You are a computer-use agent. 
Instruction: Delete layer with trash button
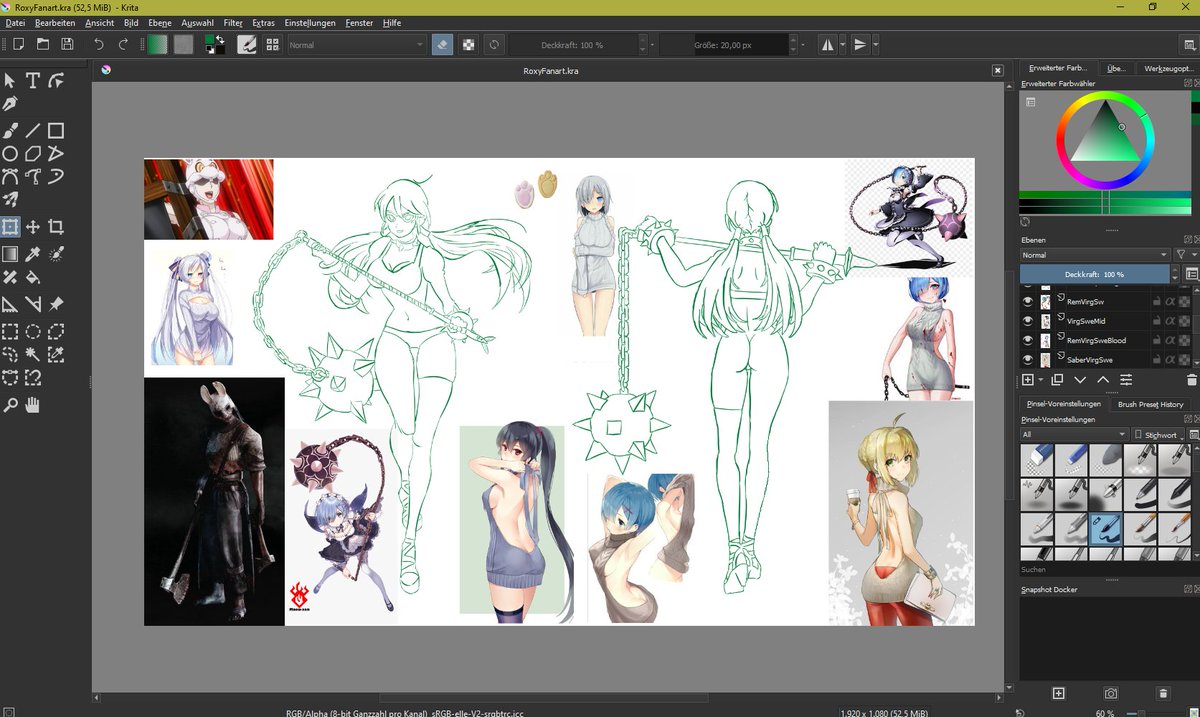click(1190, 380)
